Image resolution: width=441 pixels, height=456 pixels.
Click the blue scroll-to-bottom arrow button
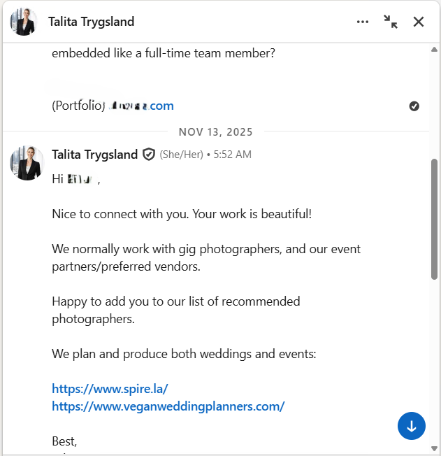coord(411,426)
